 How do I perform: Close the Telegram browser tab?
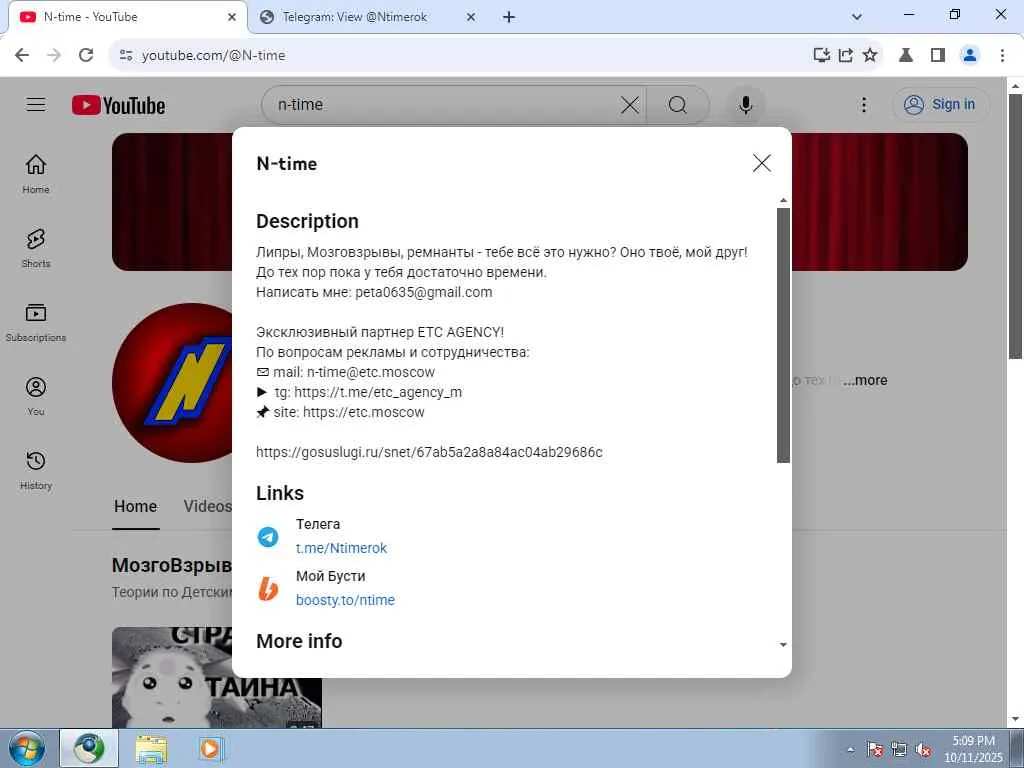(471, 17)
